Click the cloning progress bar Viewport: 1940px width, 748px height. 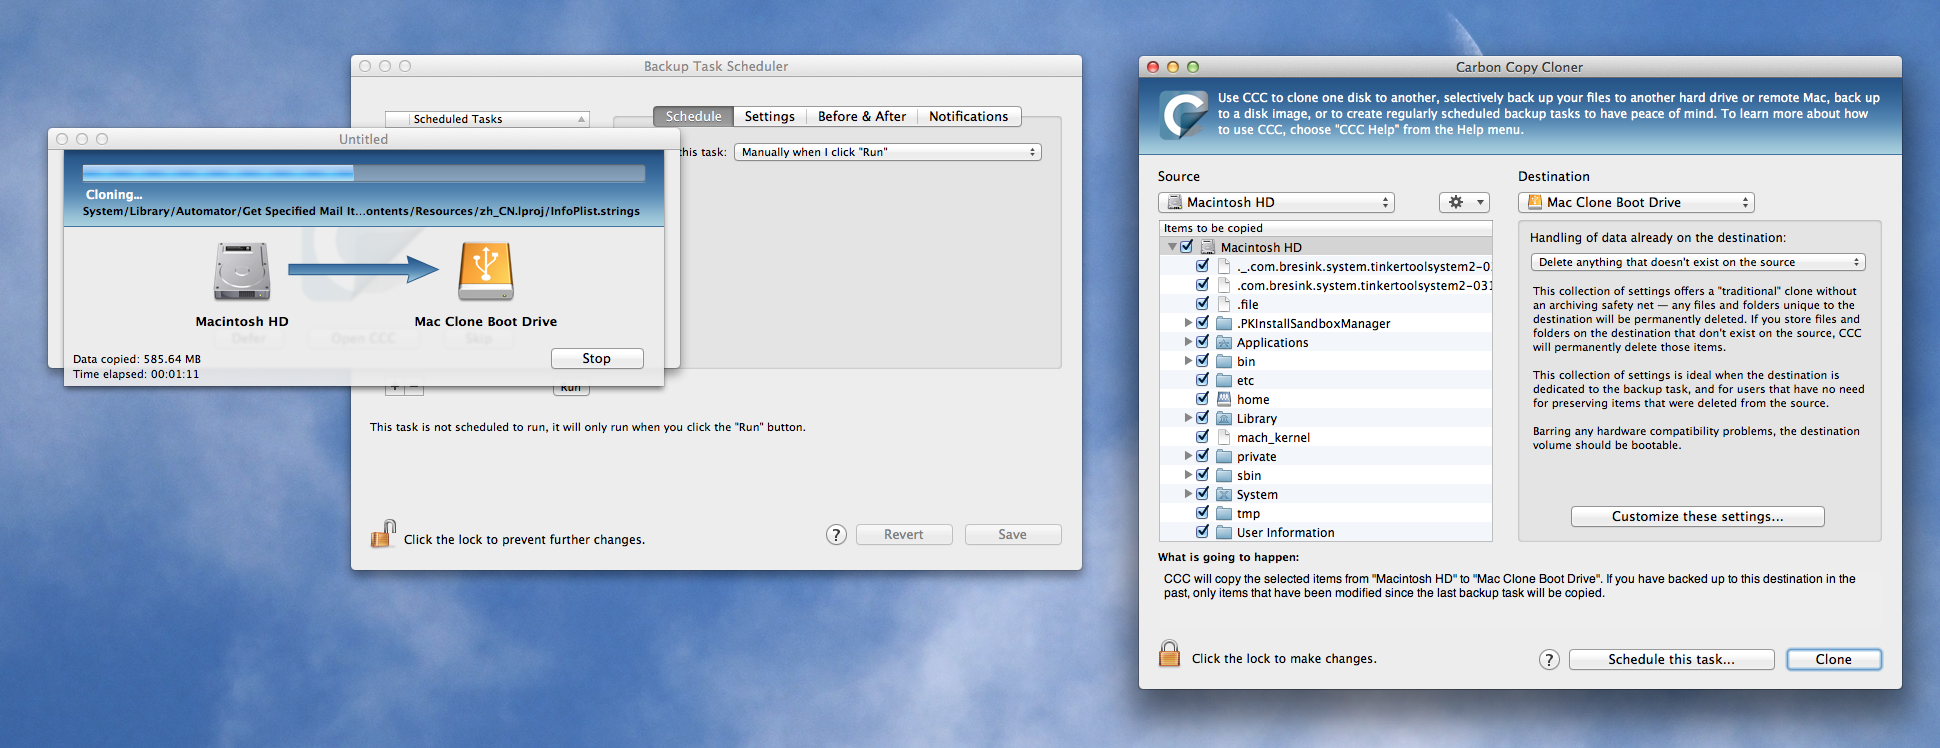tap(364, 173)
